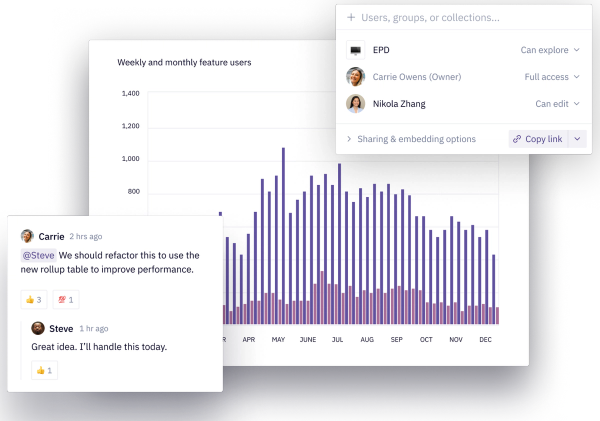This screenshot has height=421, width=600.
Task: Click the thumbs up reaction with count 3
Action: pyautogui.click(x=34, y=300)
